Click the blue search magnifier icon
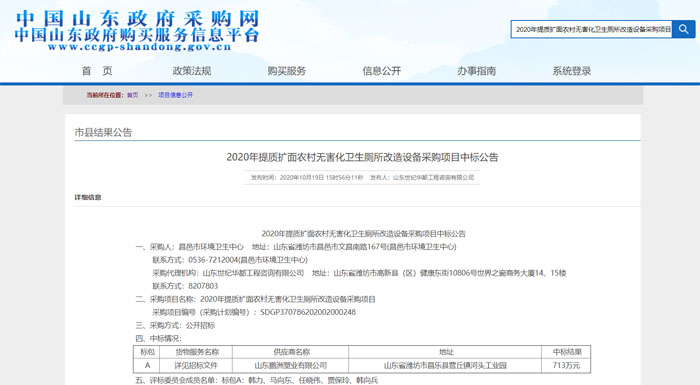The width and height of the screenshot is (700, 385). [683, 29]
